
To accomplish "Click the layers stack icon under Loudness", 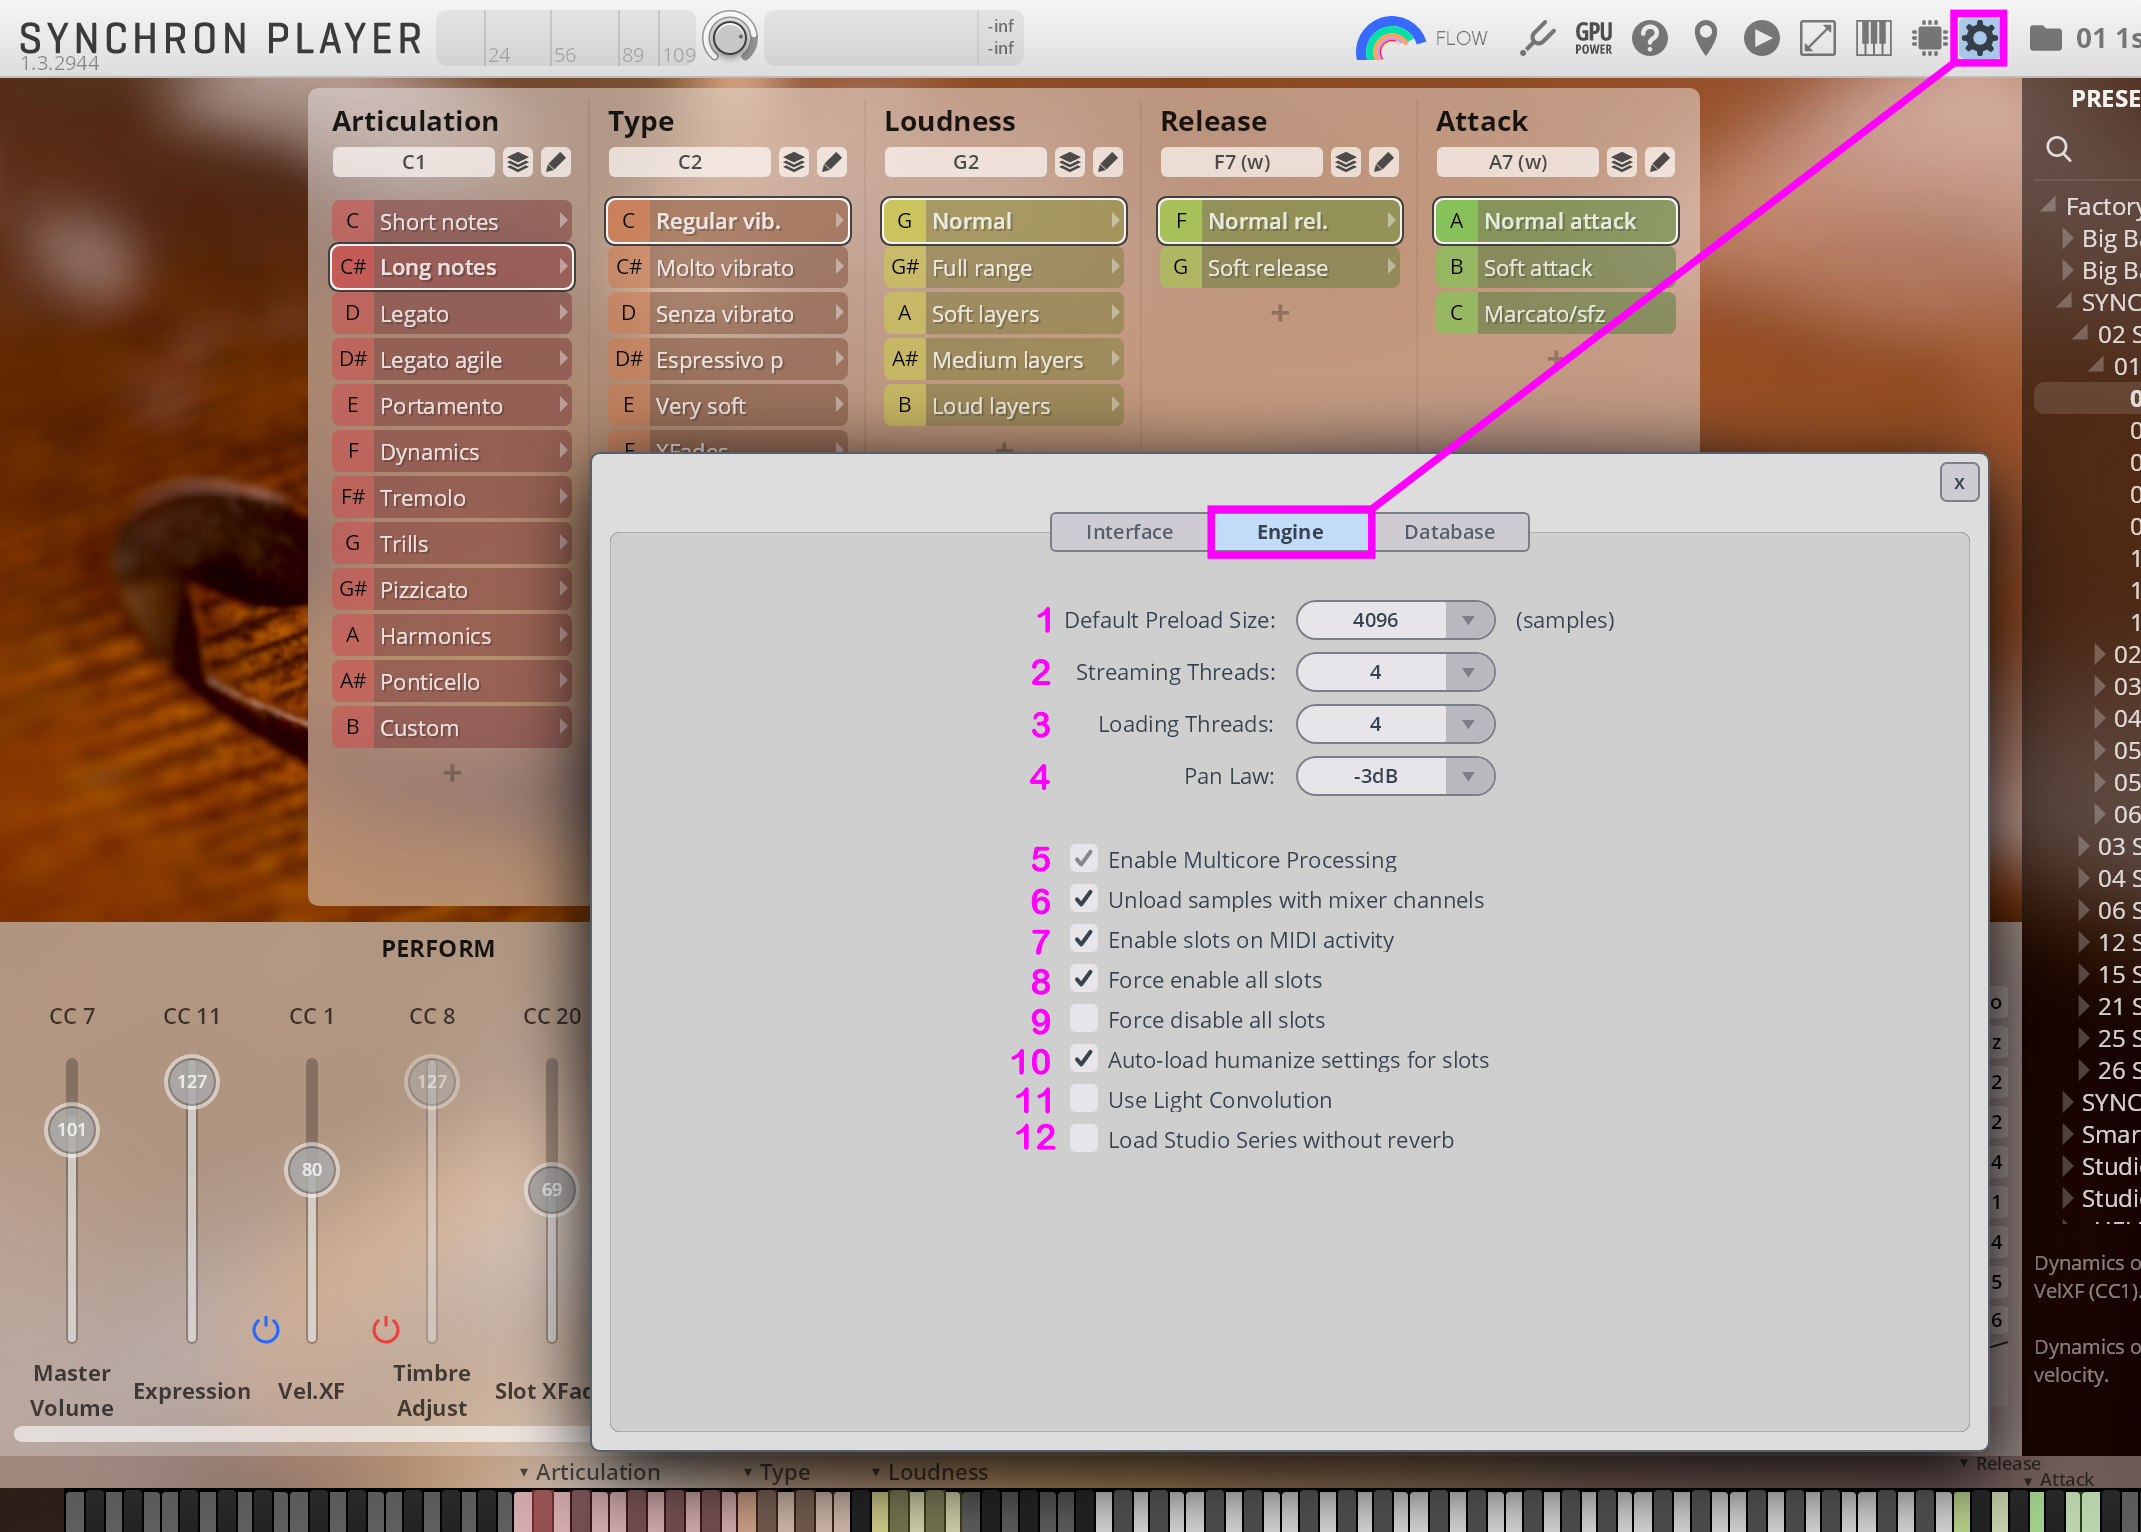I will coord(1070,162).
